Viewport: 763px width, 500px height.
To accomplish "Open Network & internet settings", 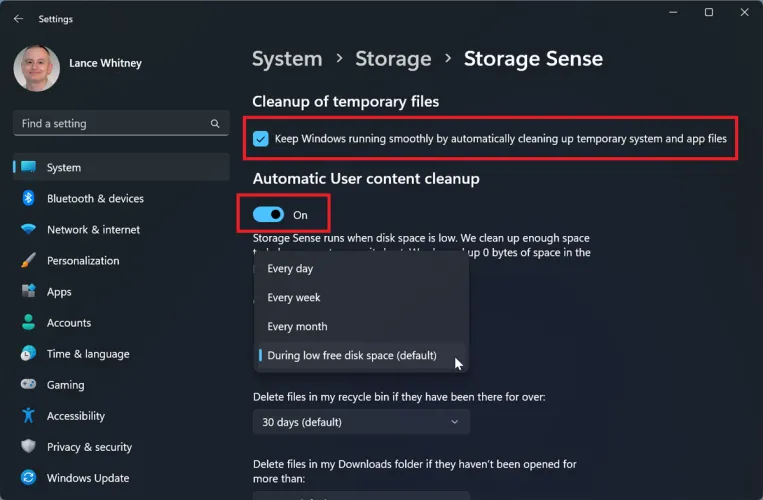I will [x=93, y=230].
